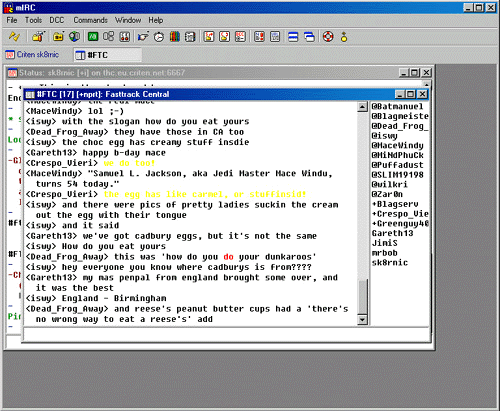Viewport: 500px width, 411px height.
Task: Click the yellow 'we do too!' message
Action: click(x=129, y=163)
